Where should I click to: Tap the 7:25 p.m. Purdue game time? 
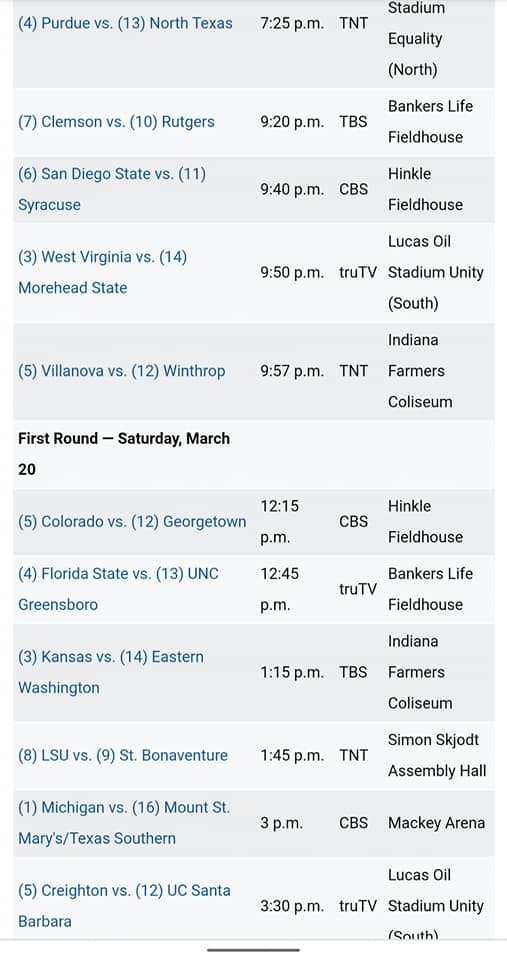[x=292, y=23]
